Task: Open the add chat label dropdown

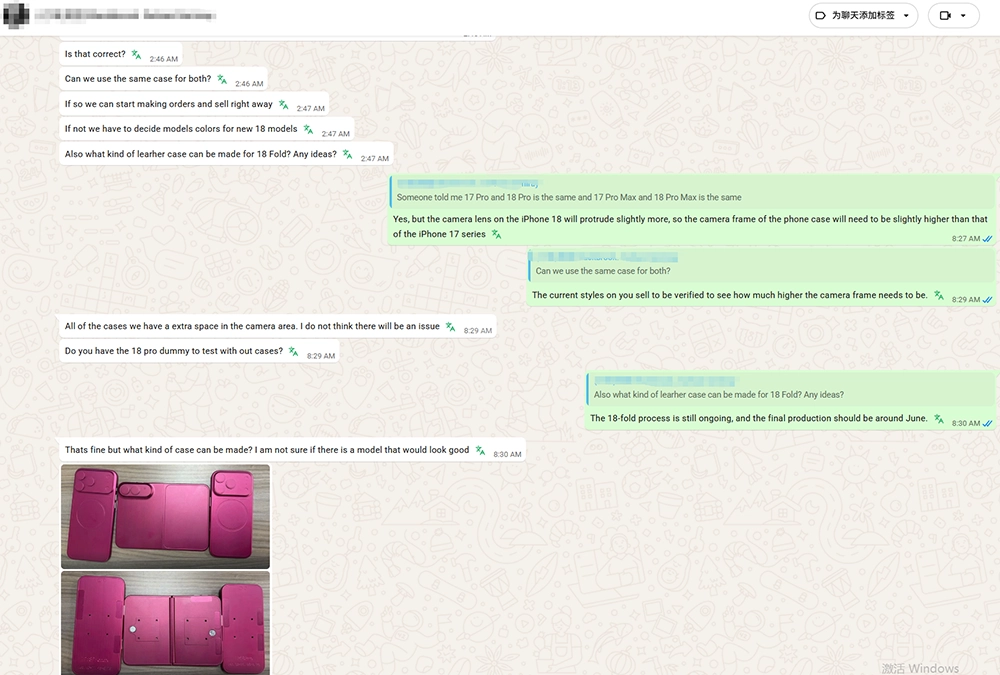Action: click(x=863, y=15)
